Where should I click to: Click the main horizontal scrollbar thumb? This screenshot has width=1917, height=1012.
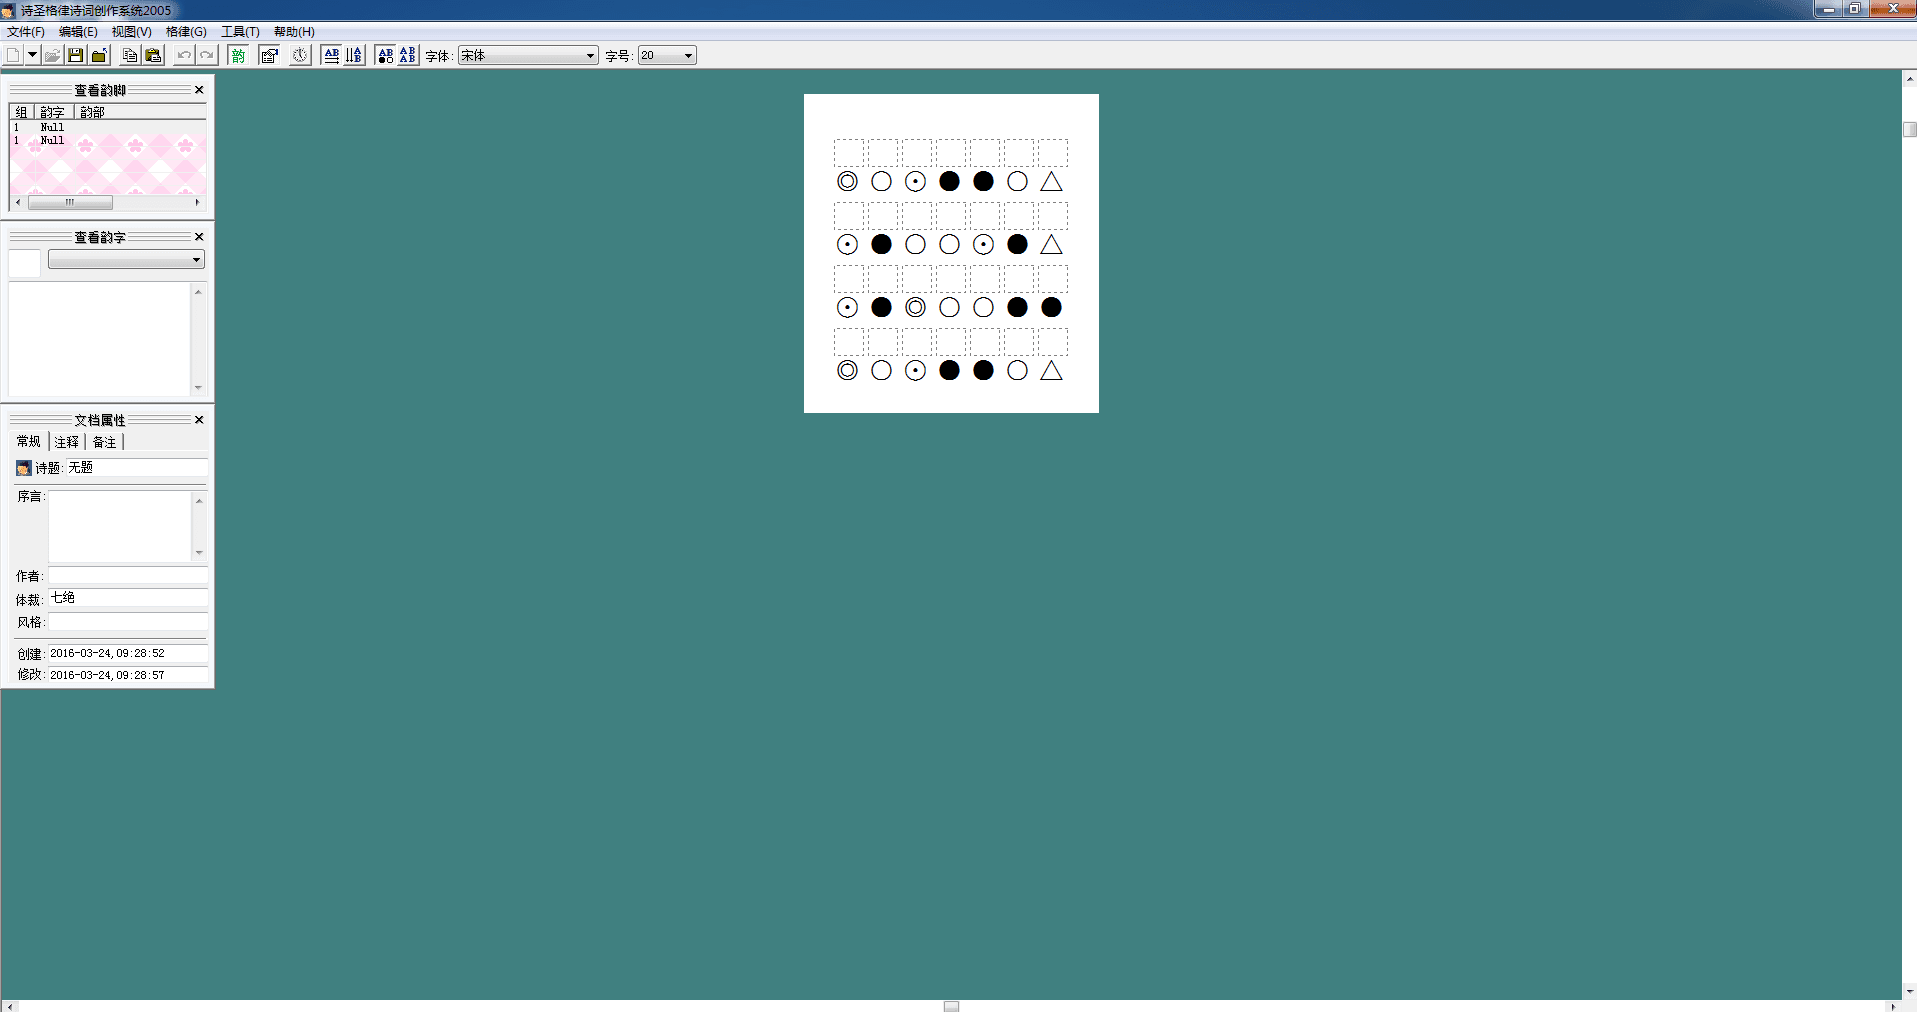click(951, 1006)
